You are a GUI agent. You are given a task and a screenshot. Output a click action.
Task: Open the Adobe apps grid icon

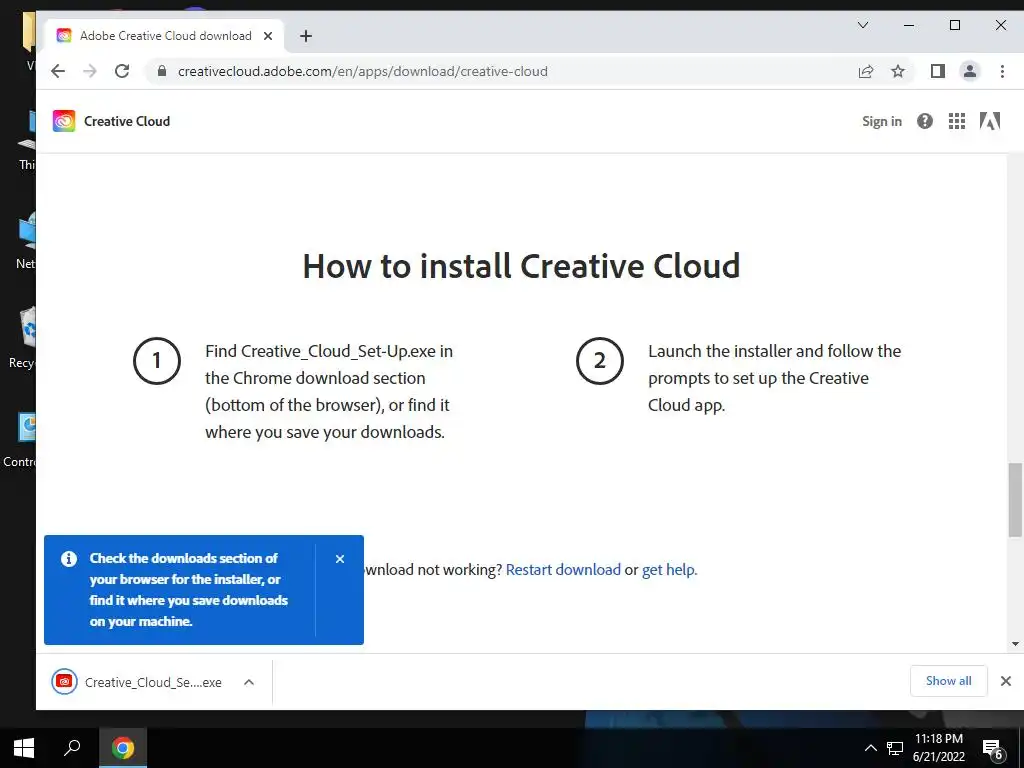957,121
